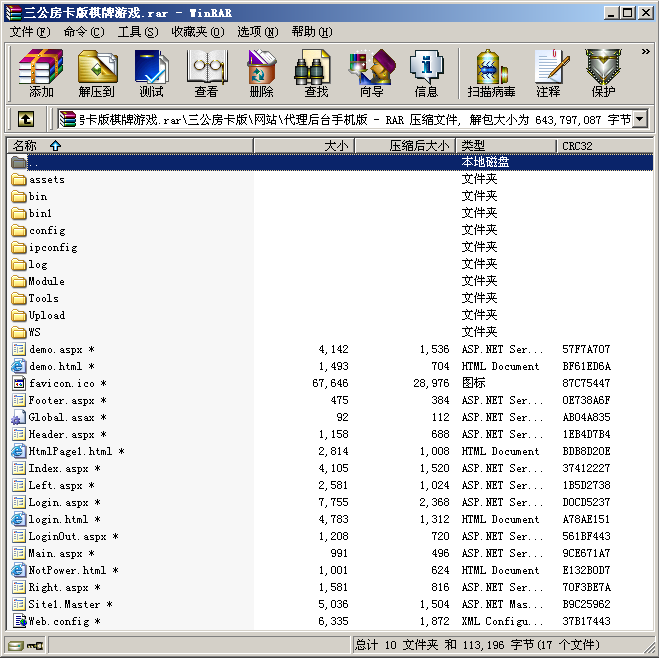Image resolution: width=659 pixels, height=658 pixels.
Task: Expand the archive path dropdown arrow
Action: (640, 120)
